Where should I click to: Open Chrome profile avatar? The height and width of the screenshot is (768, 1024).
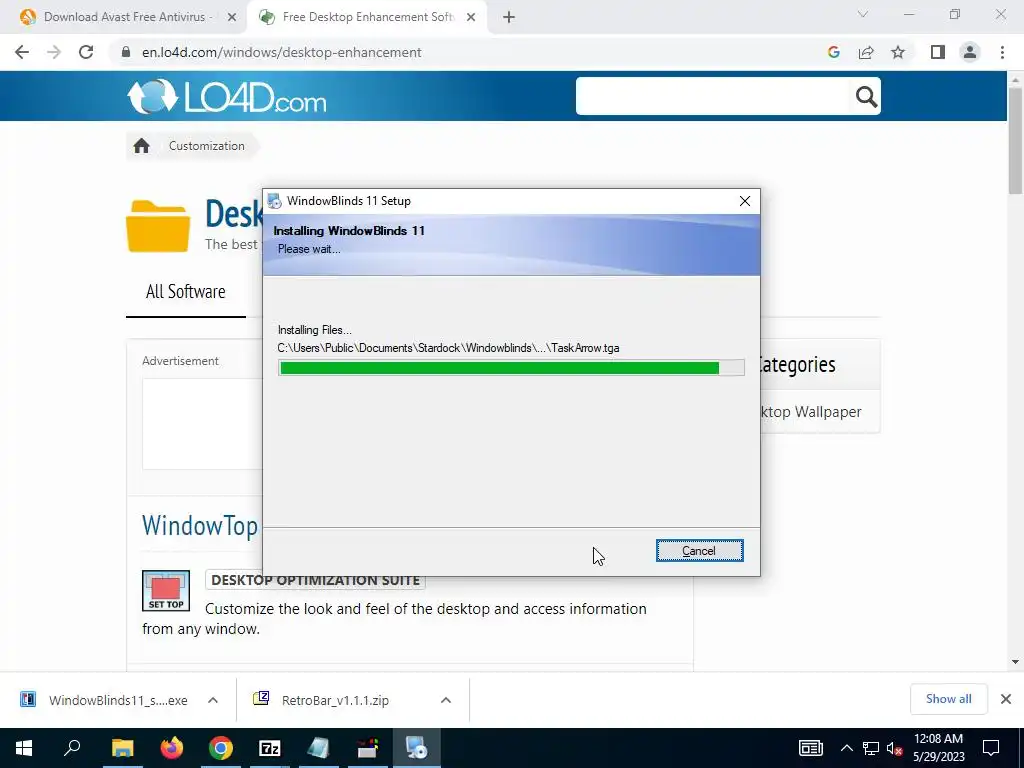(x=970, y=52)
